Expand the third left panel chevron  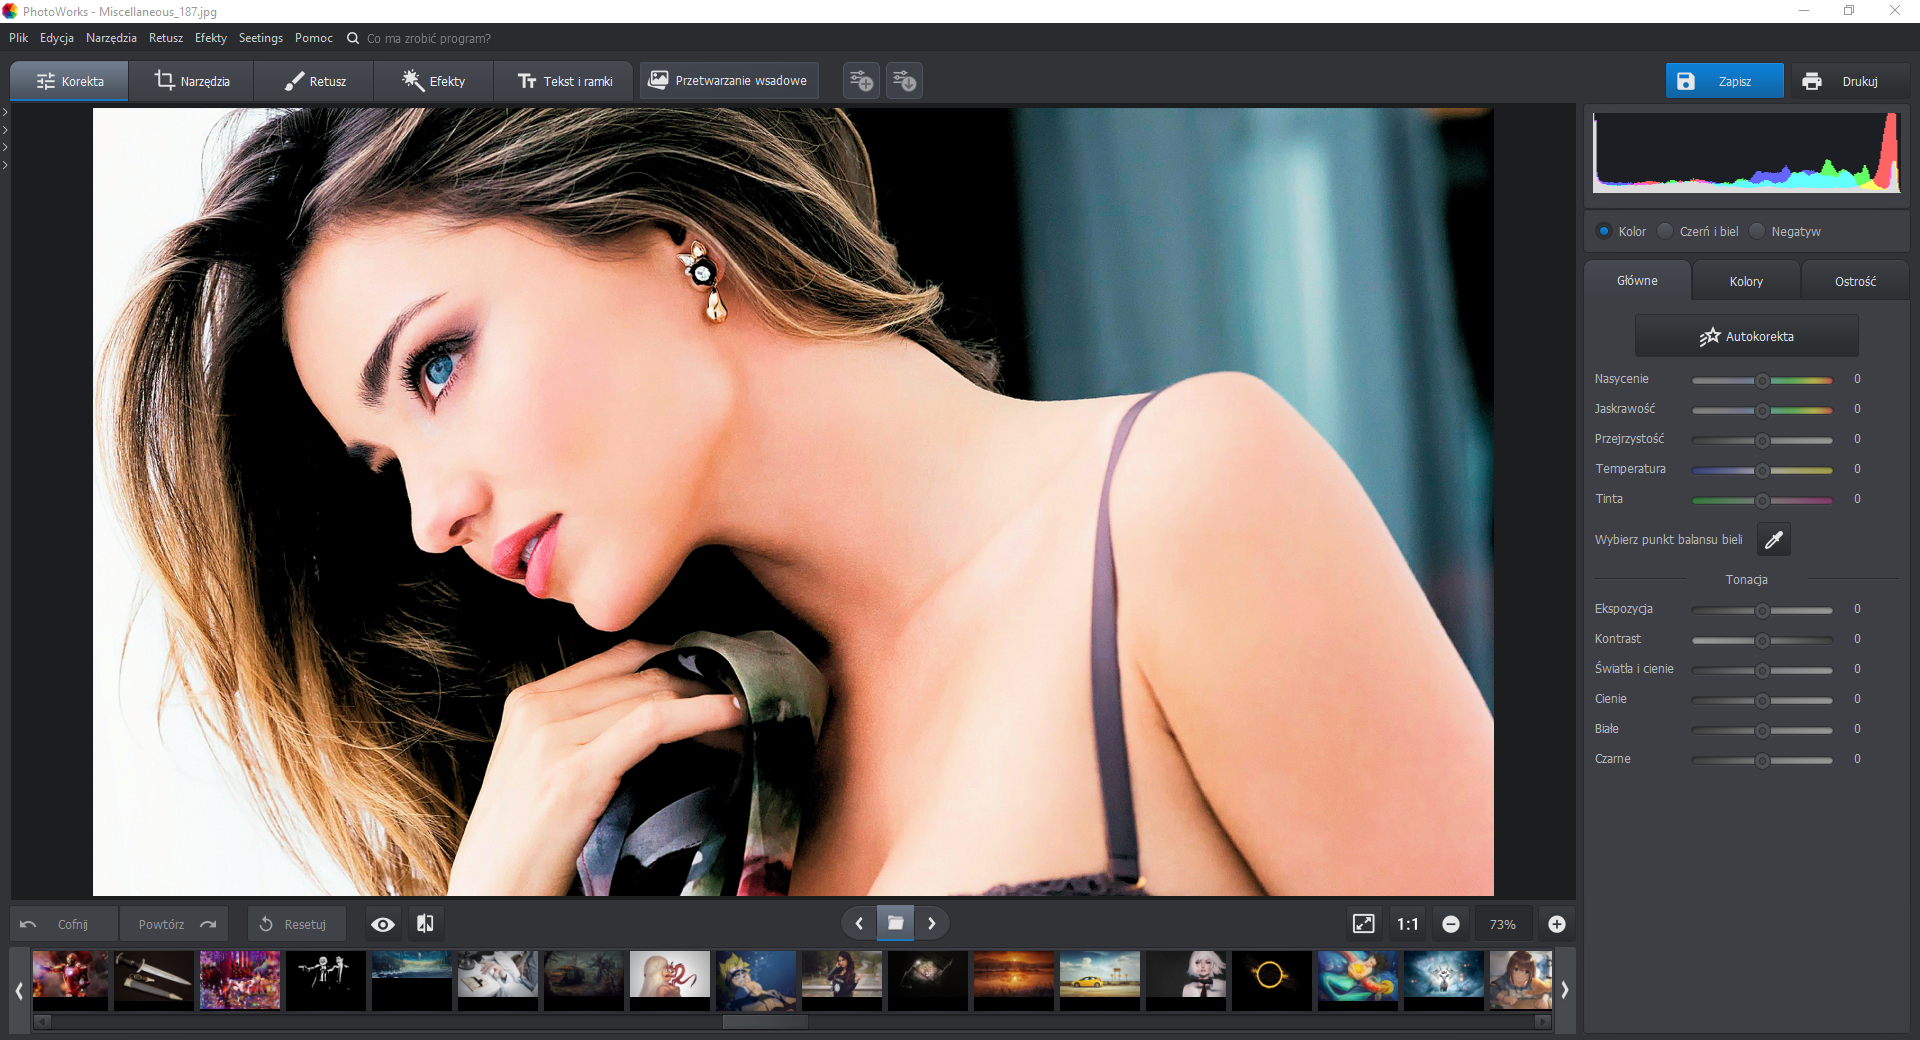[x=5, y=147]
